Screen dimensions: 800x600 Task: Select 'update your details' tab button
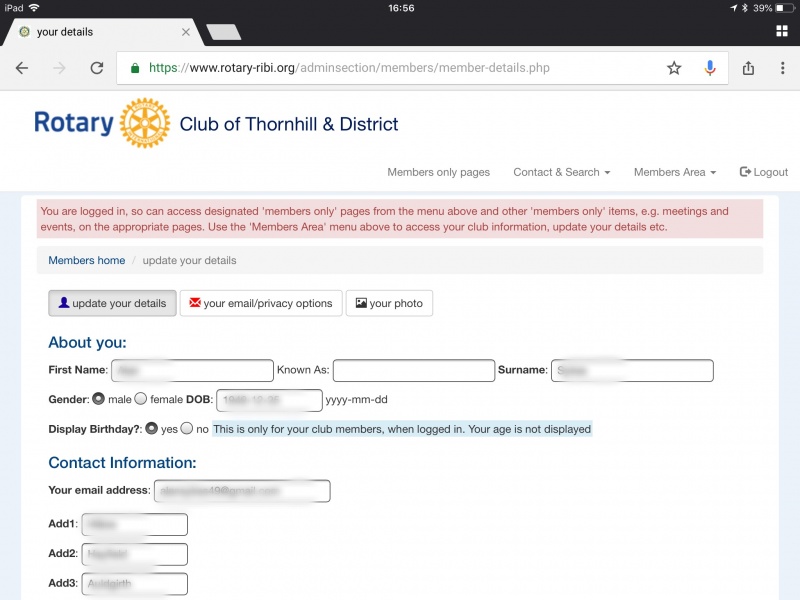click(x=112, y=303)
